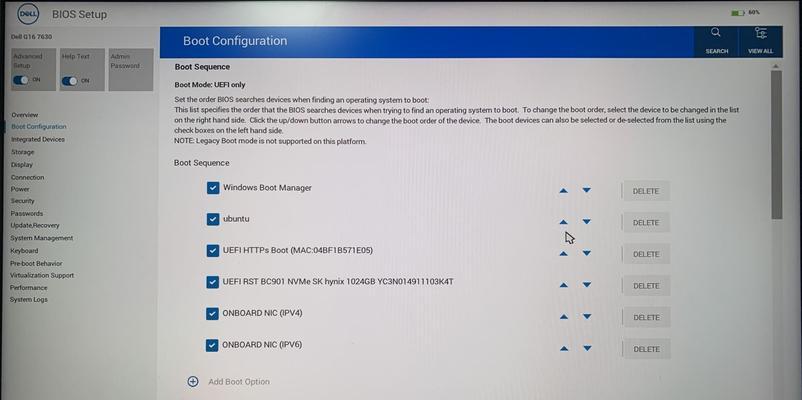This screenshot has height=400, width=802.
Task: Open Passwords section
Action: [27, 213]
